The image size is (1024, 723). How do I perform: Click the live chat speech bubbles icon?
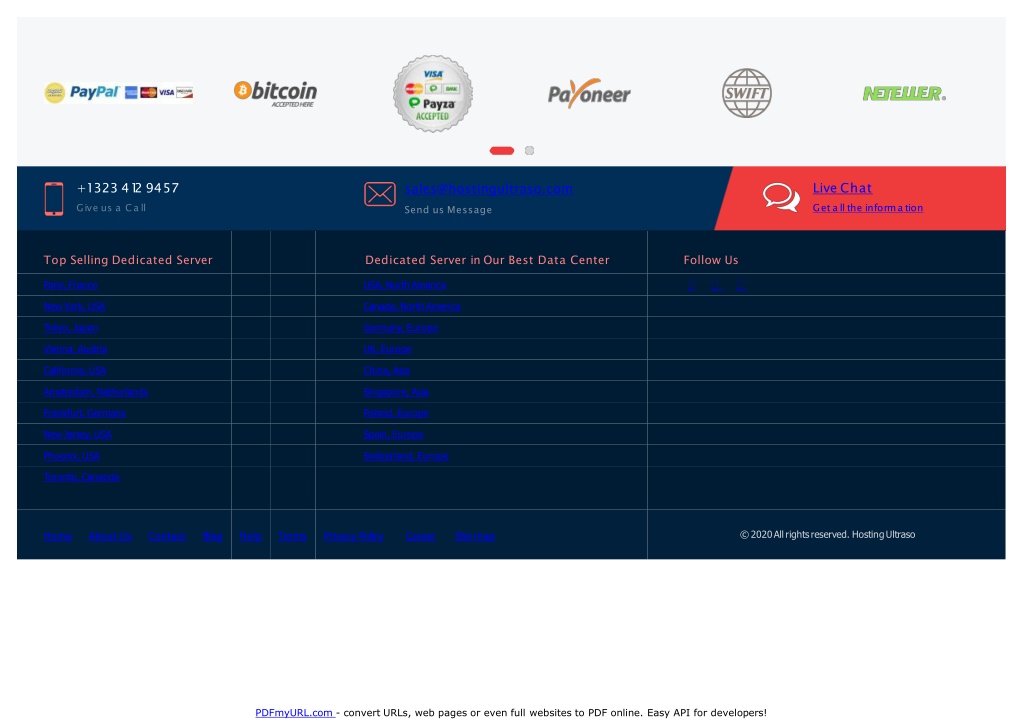pyautogui.click(x=781, y=197)
